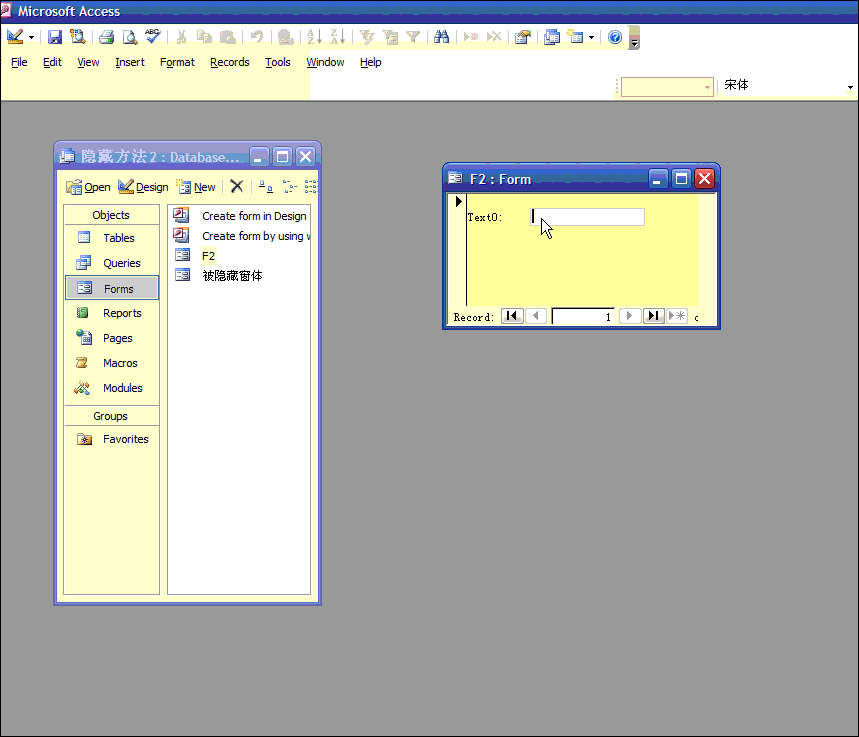
Task: Open the Tools menu
Action: [278, 62]
